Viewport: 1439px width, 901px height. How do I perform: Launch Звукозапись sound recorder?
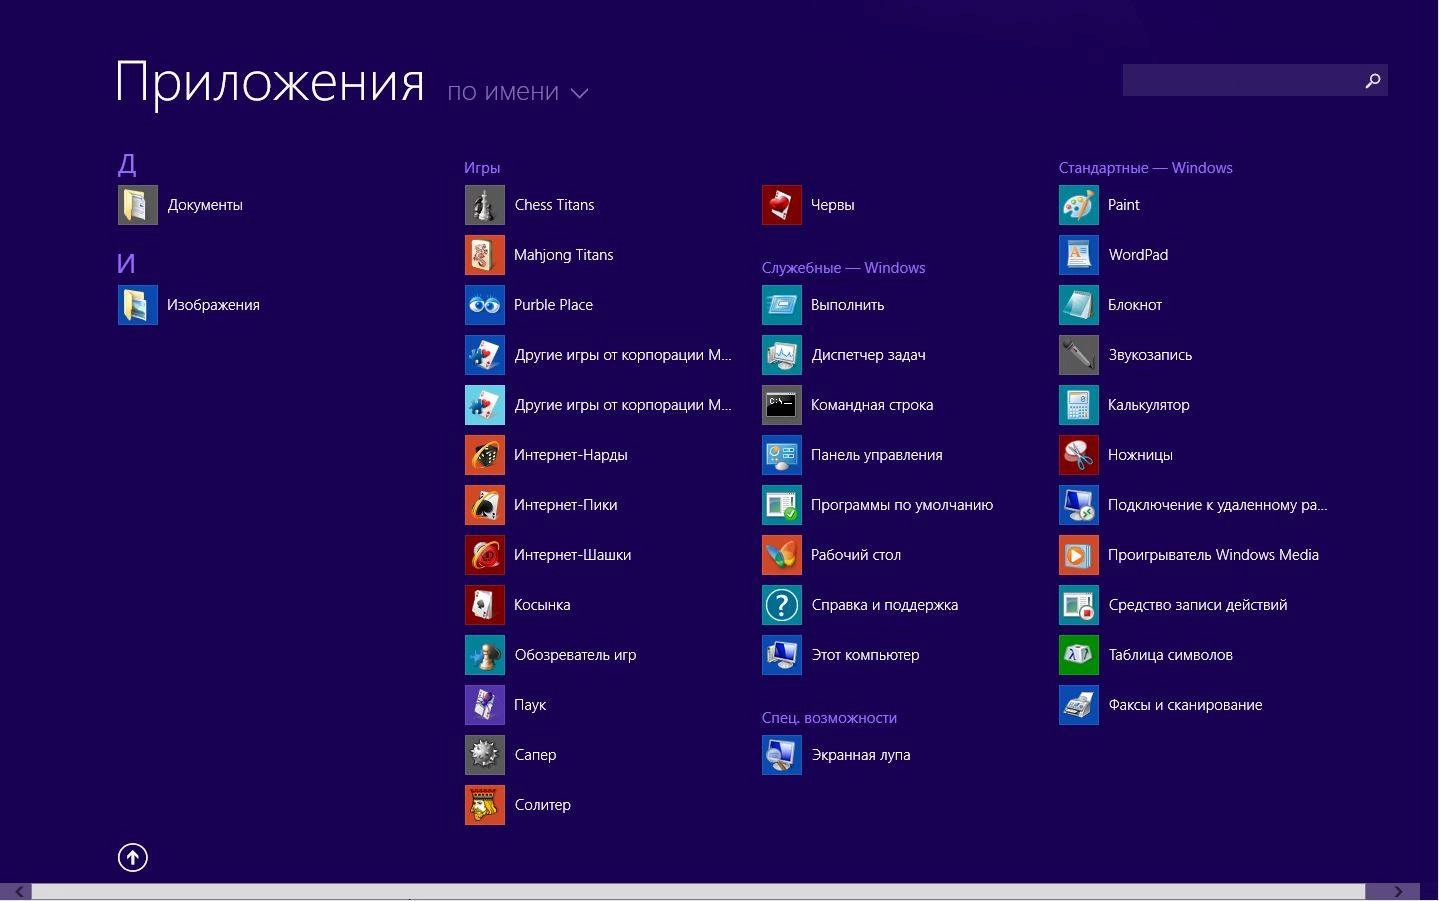[x=1126, y=355]
